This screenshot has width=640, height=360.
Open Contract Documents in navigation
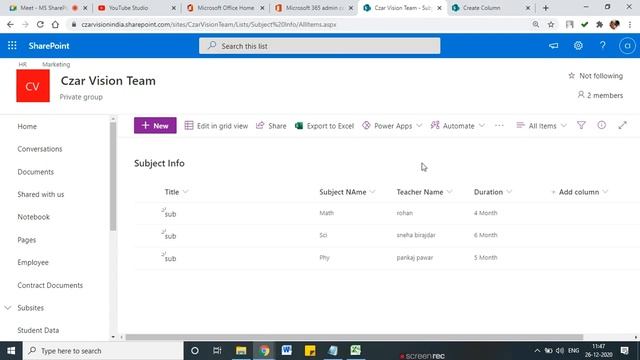(50, 285)
